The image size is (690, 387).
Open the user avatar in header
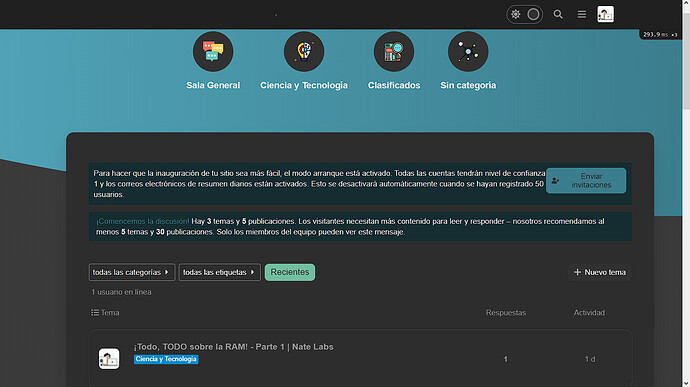click(x=606, y=14)
